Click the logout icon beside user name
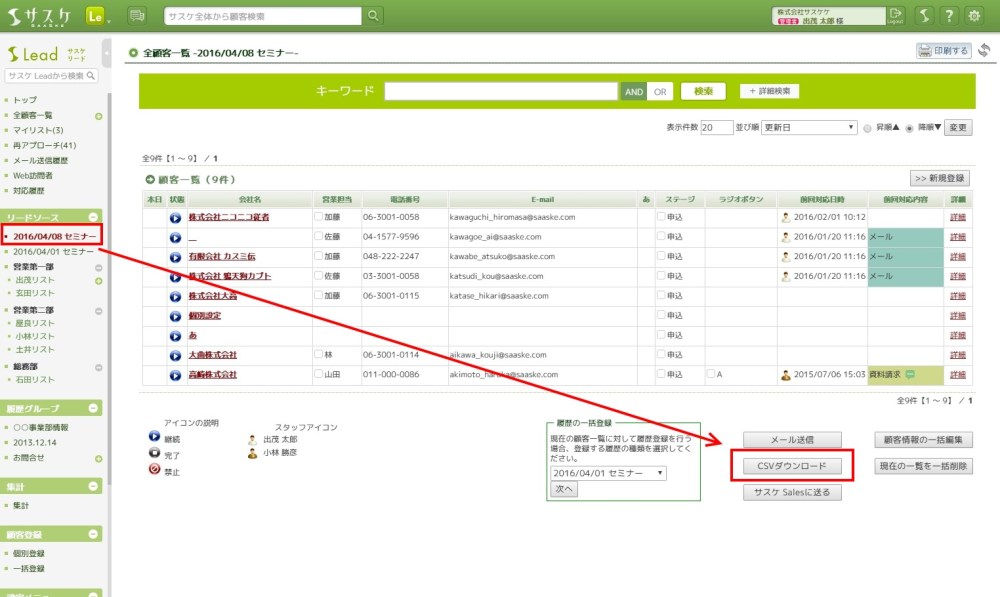The width and height of the screenshot is (1000, 597). [x=894, y=15]
